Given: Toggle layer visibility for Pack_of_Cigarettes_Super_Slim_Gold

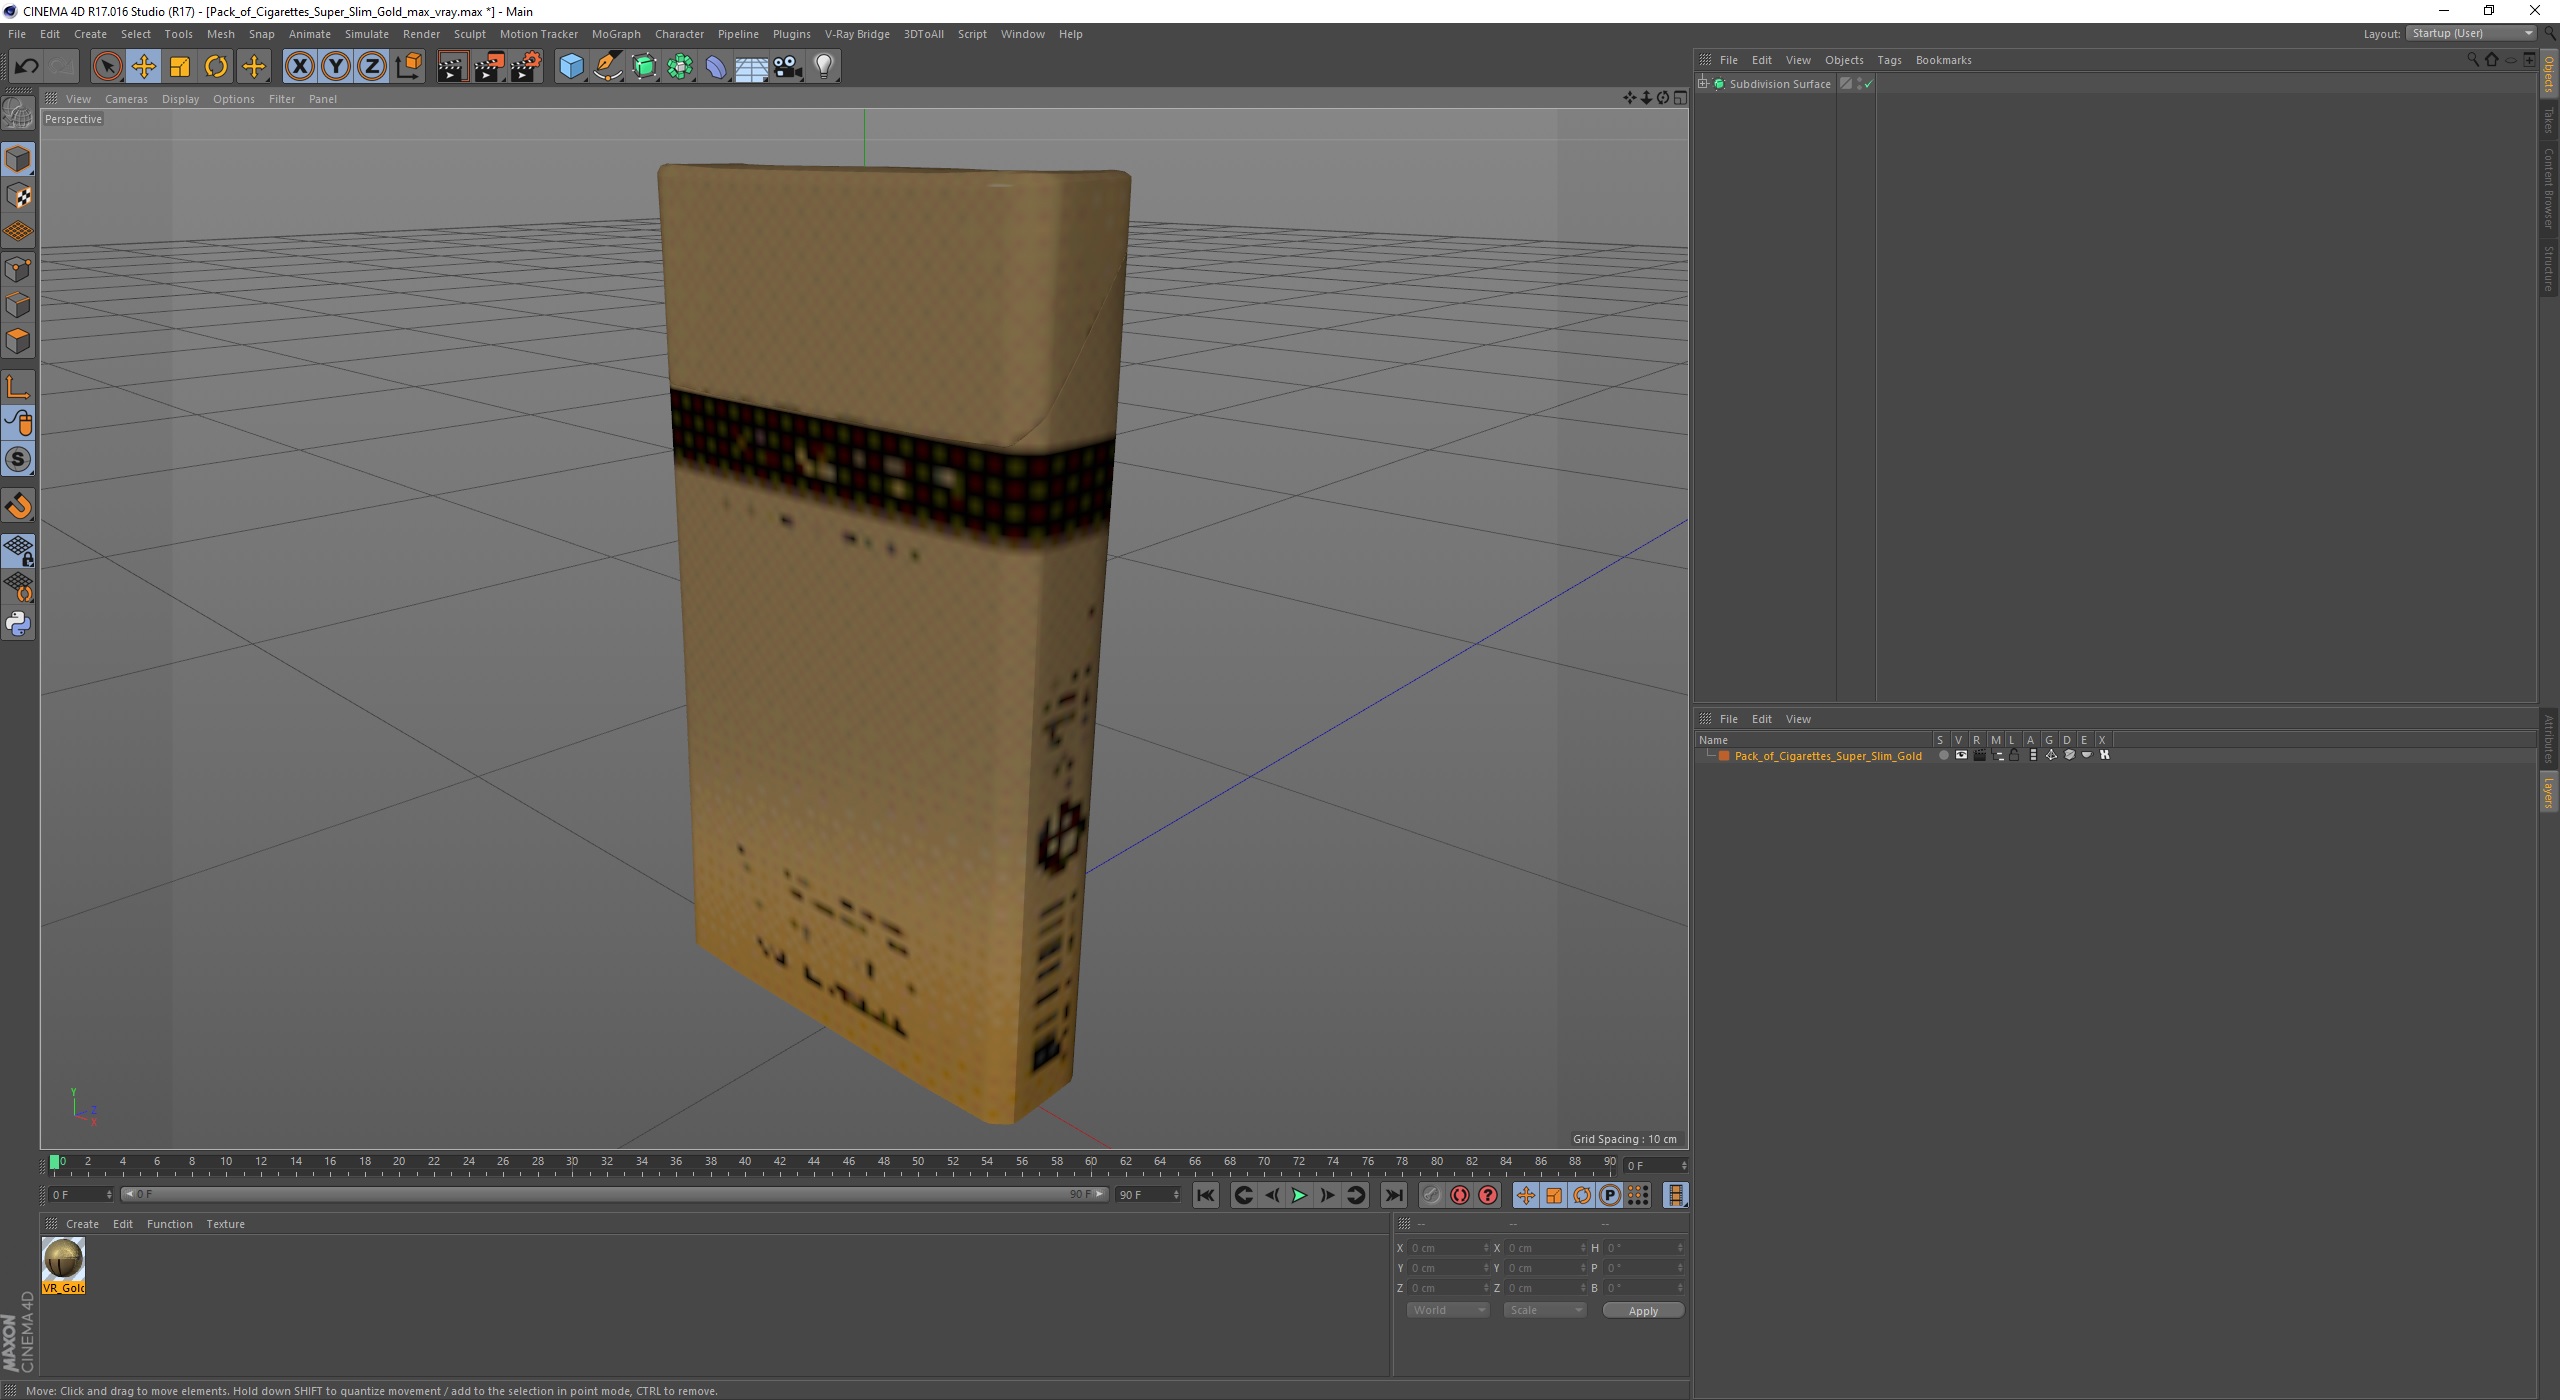Looking at the screenshot, I should (1961, 756).
